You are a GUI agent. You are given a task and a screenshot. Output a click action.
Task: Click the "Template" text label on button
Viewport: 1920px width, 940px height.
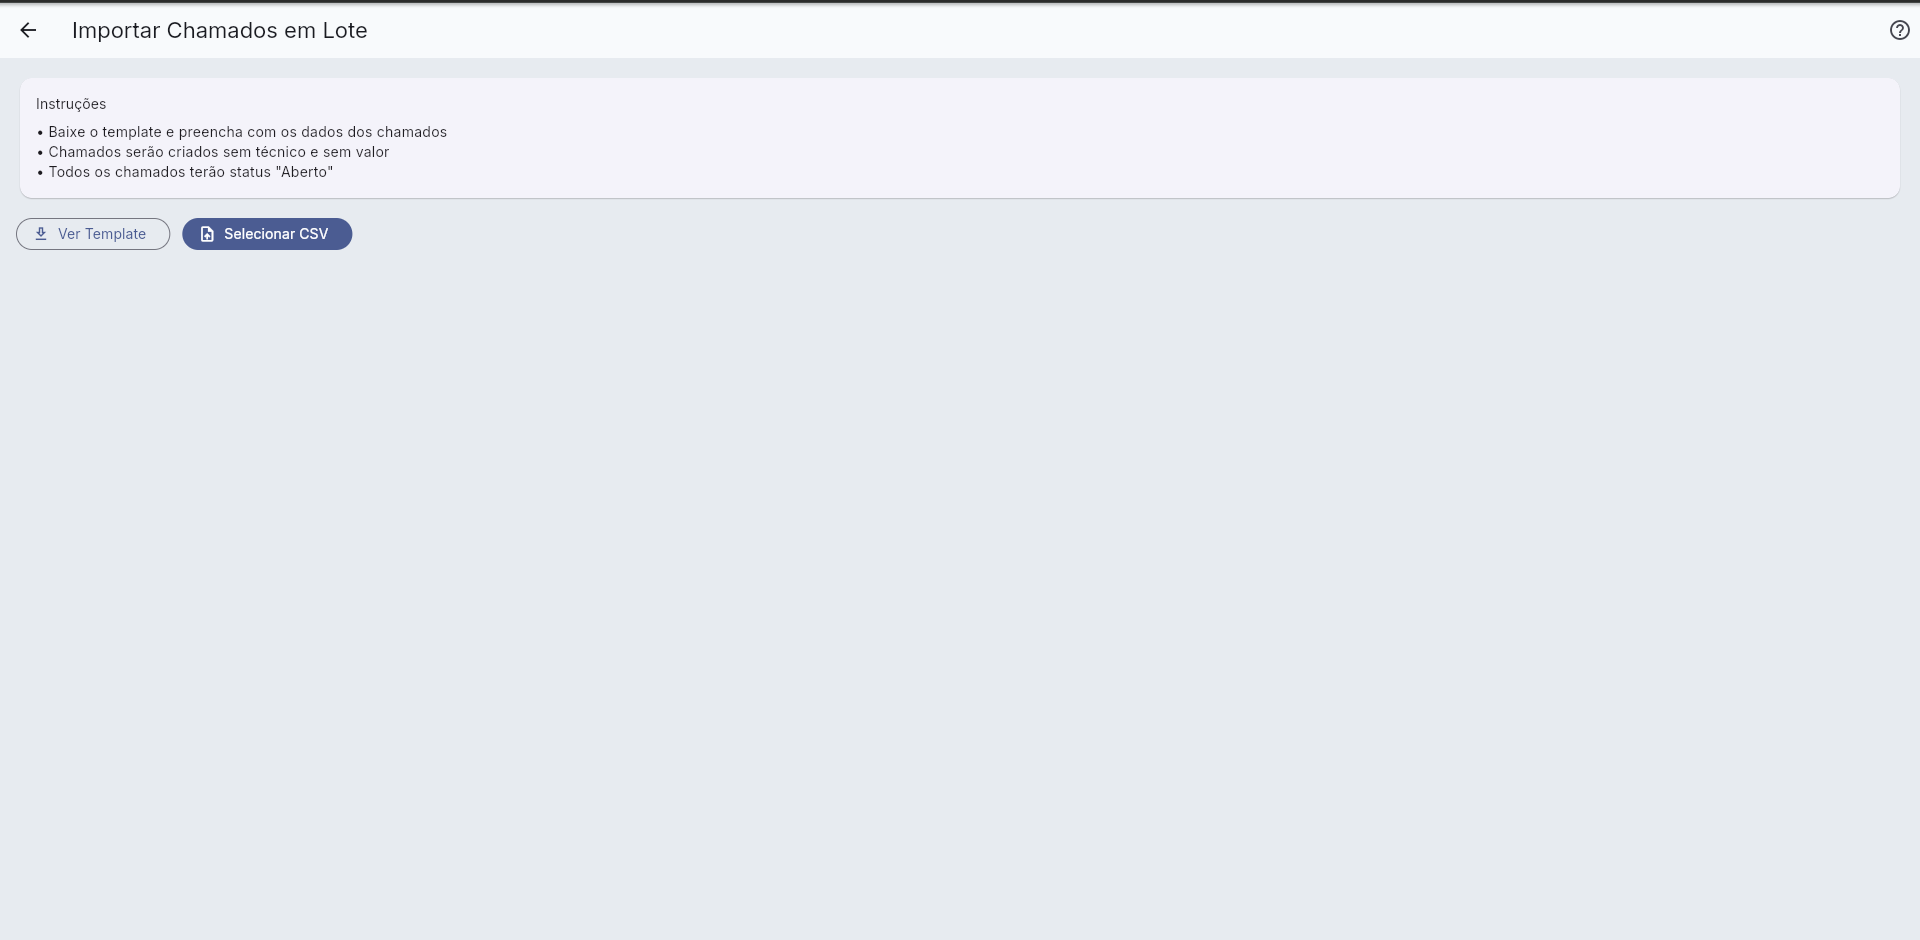click(x=116, y=234)
